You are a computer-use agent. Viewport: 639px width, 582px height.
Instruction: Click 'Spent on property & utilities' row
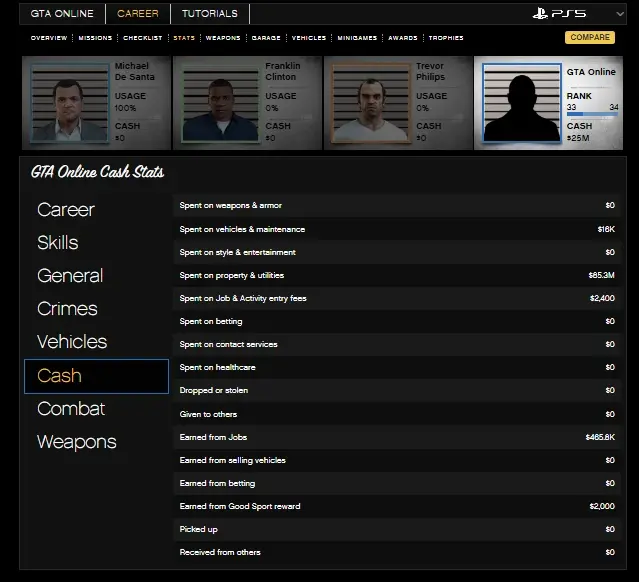pos(397,276)
